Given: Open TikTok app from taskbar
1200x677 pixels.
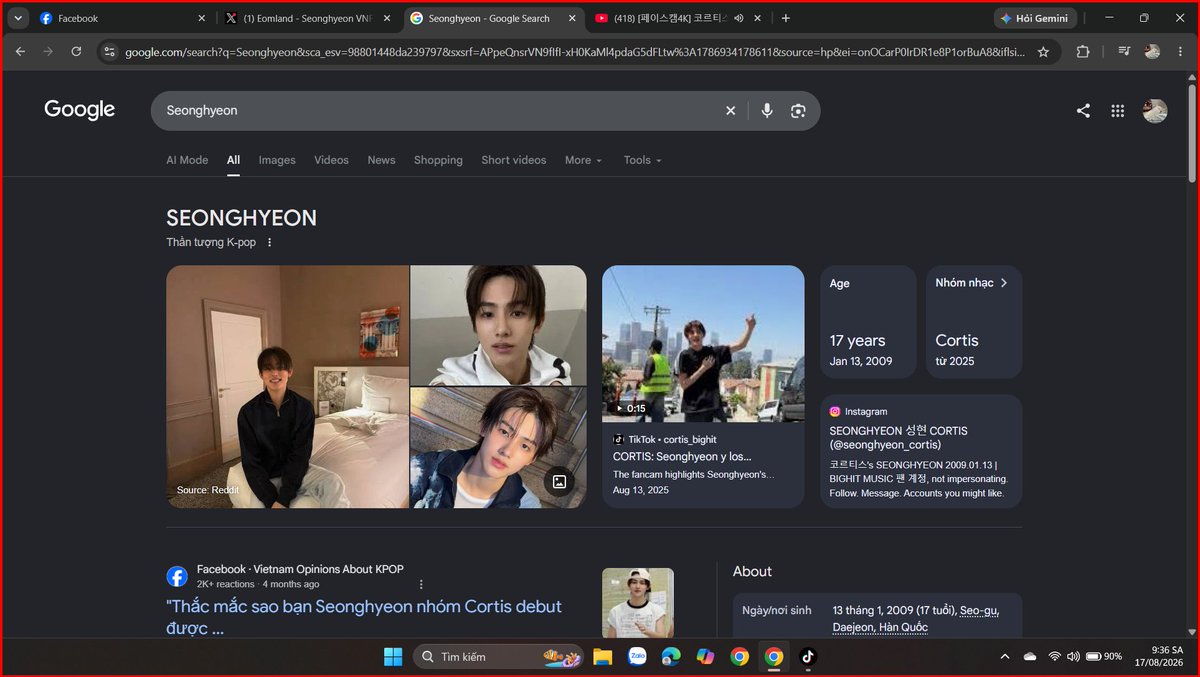Looking at the screenshot, I should [808, 656].
